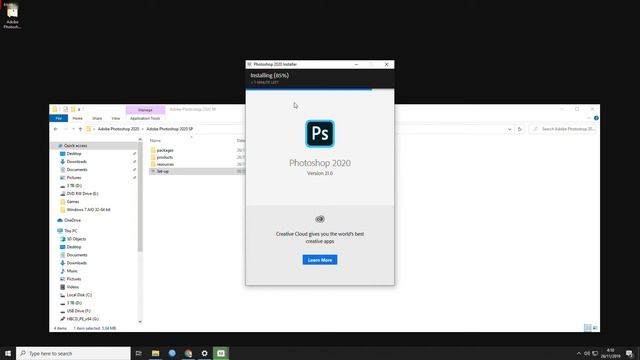Select Quick access in navigation pane
This screenshot has width=640, height=360.
75,146
